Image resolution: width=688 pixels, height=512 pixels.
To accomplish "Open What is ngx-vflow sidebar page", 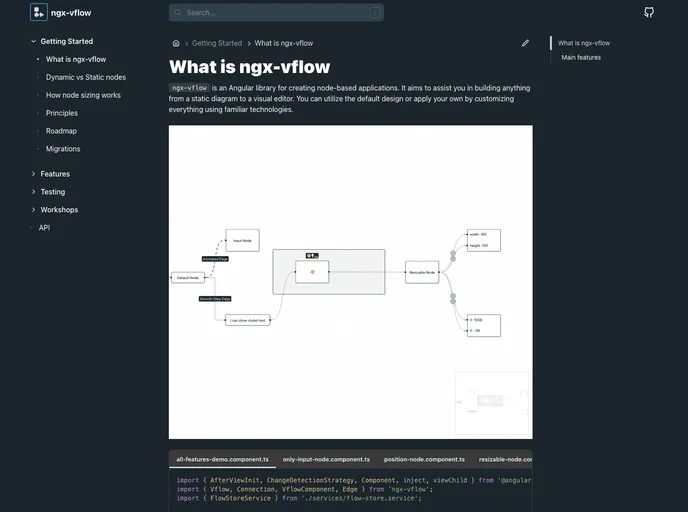I will (x=76, y=59).
